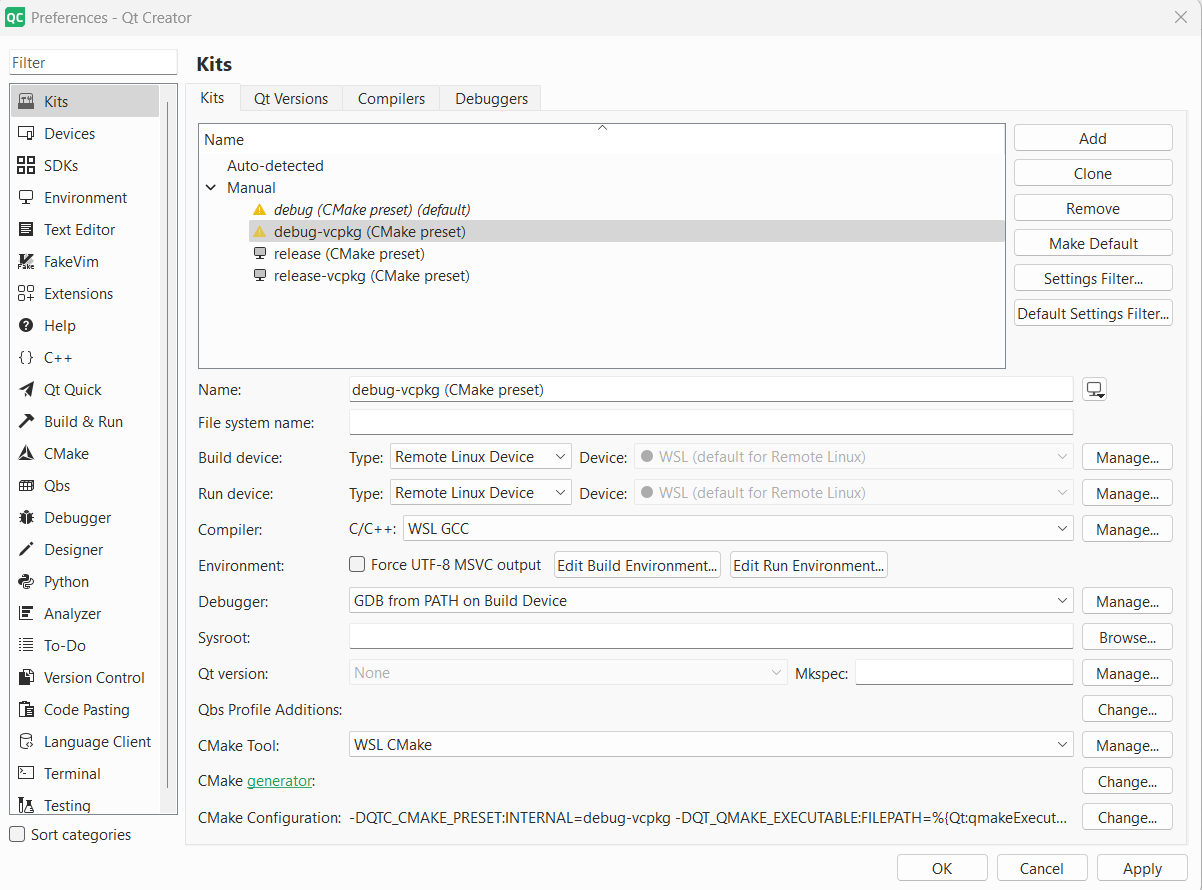Open the Debugger selection dropdown

711,601
